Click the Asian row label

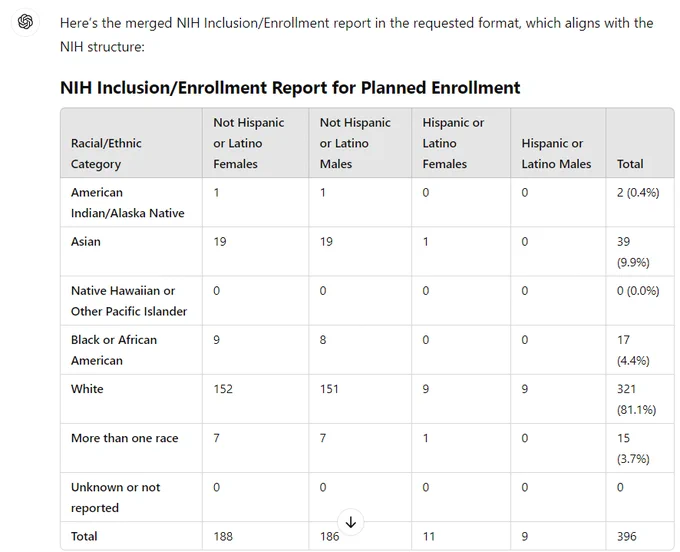tap(86, 242)
